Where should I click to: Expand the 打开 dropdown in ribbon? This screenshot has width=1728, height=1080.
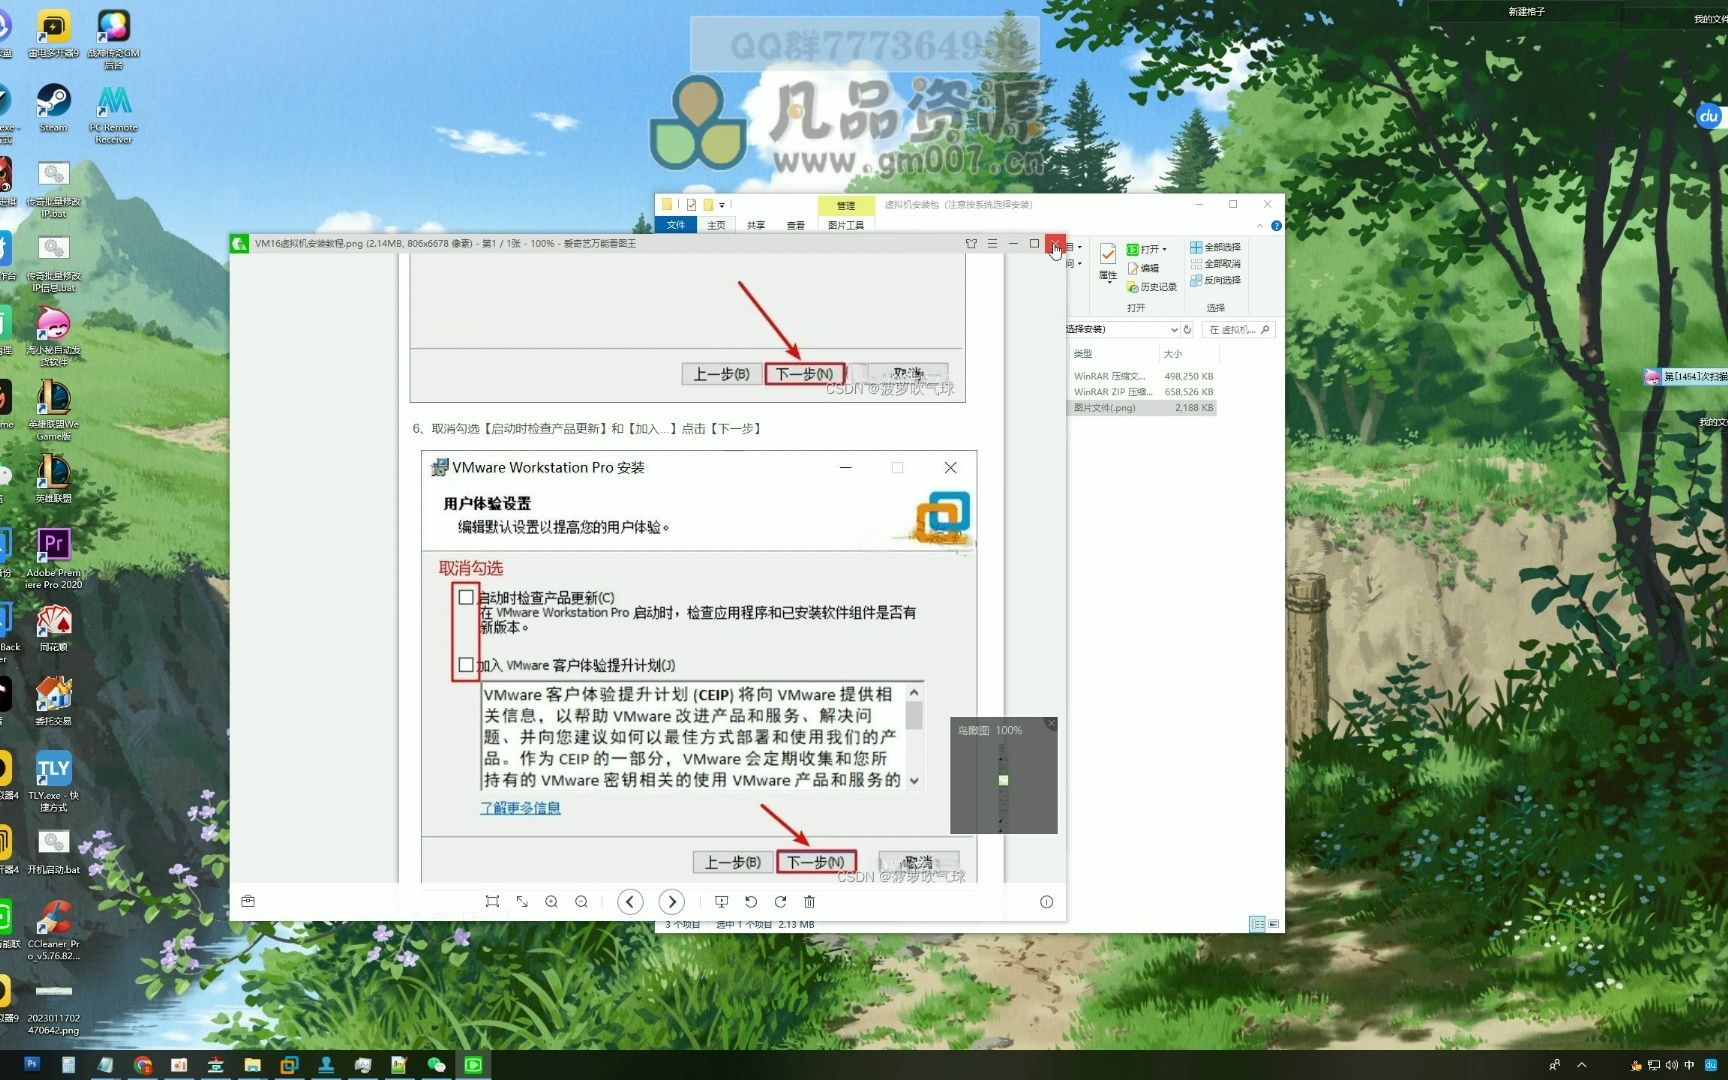(1148, 249)
